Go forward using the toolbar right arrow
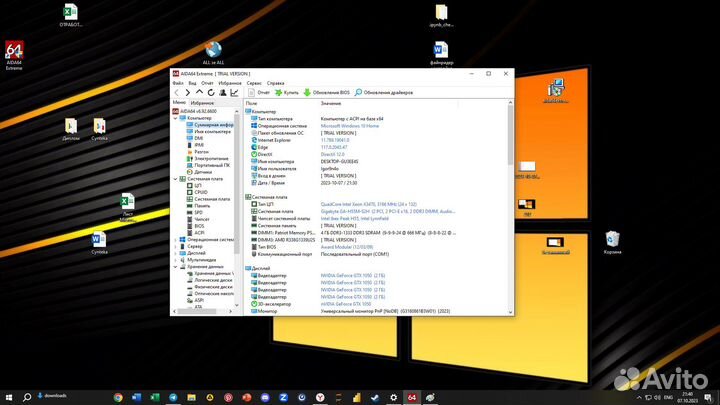Screen dimensions: 720x405 click(x=188, y=93)
